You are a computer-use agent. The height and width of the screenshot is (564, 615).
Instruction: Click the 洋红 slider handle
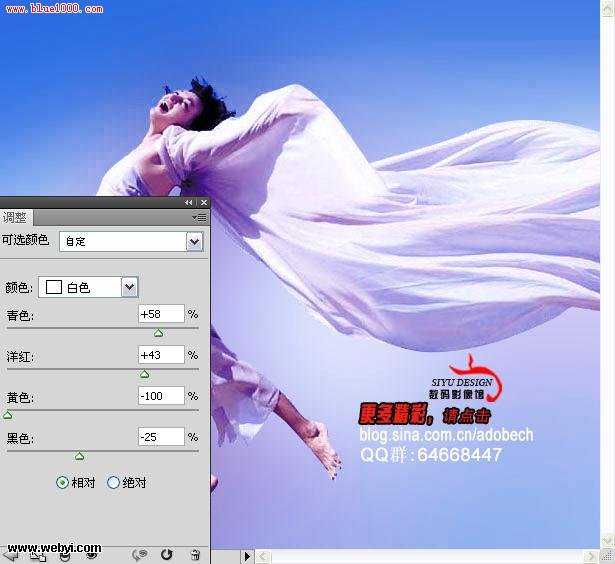[x=145, y=374]
